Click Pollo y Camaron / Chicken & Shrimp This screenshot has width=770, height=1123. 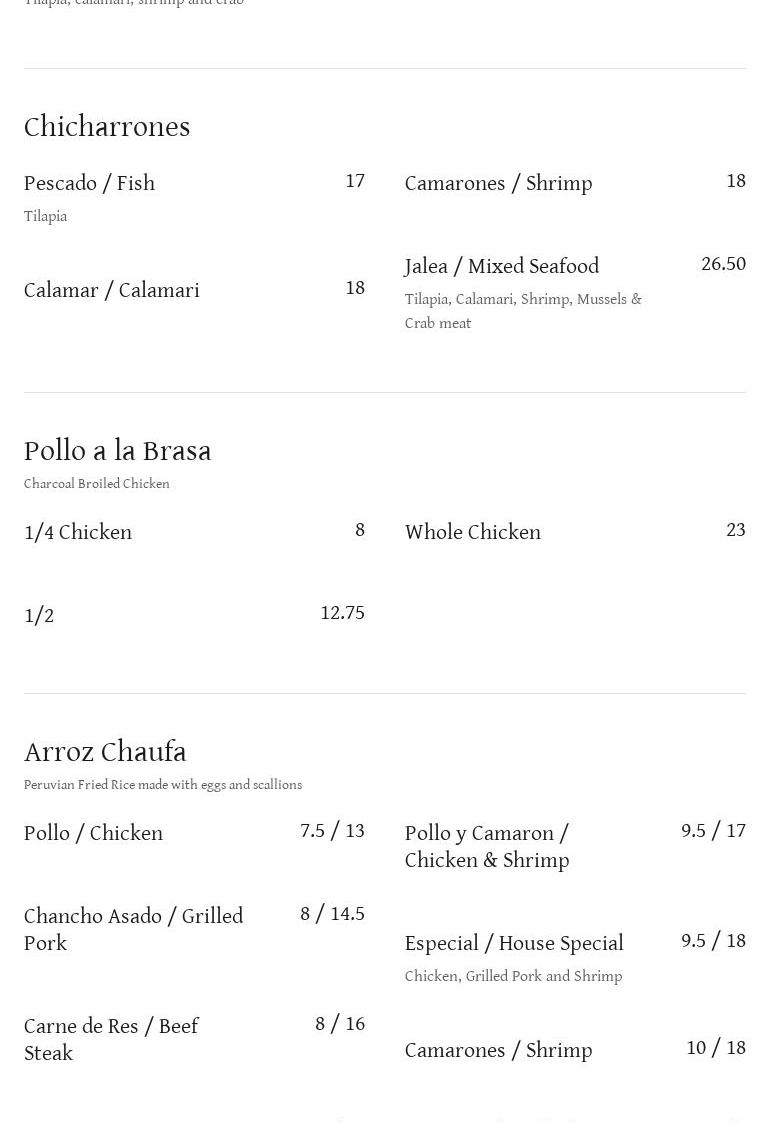coord(487,847)
